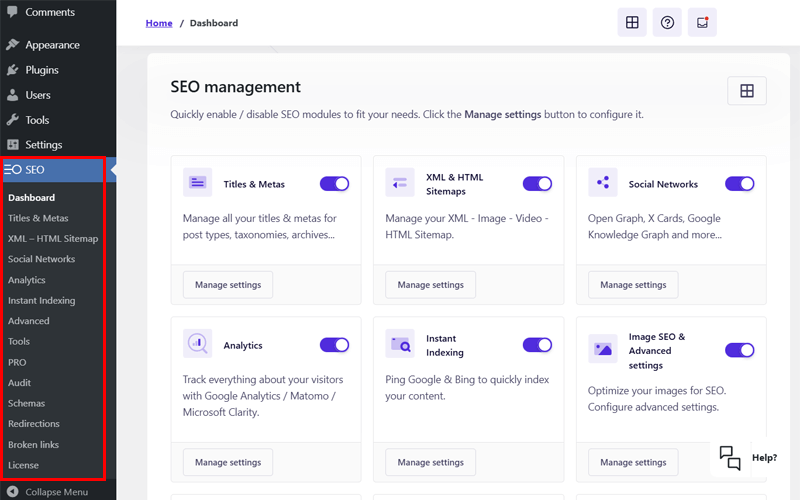Open Analytics in the SEO submenu
Viewport: 800px width, 500px height.
click(x=27, y=280)
